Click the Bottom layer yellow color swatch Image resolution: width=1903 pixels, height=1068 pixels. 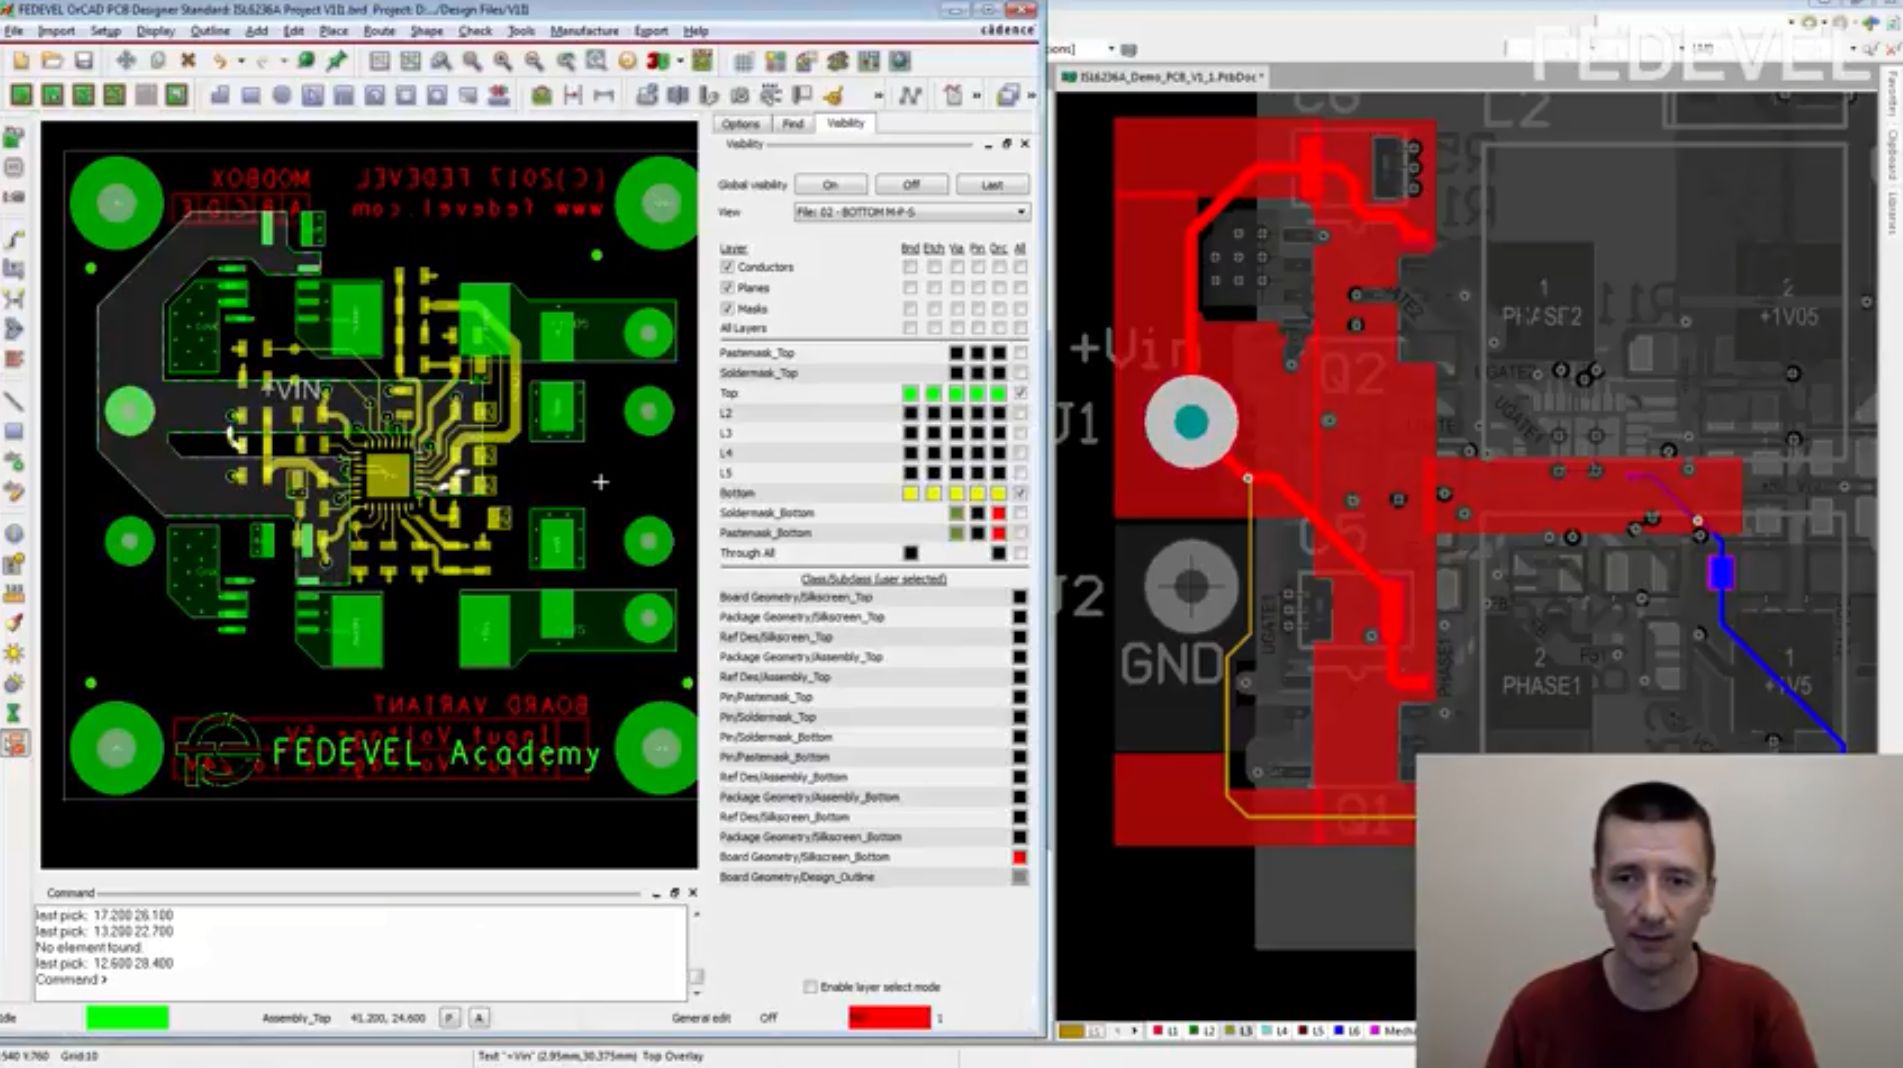910,493
